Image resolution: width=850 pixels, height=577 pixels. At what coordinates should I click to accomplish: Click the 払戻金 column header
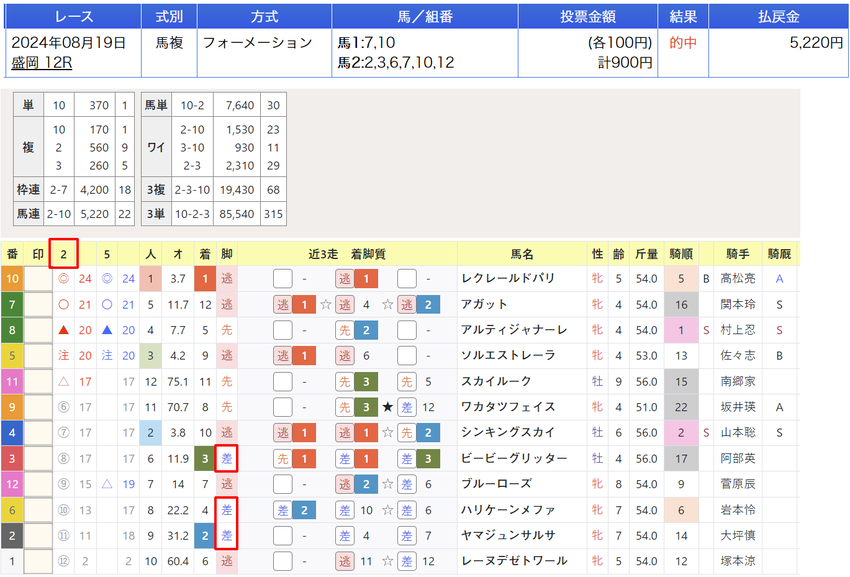point(778,16)
